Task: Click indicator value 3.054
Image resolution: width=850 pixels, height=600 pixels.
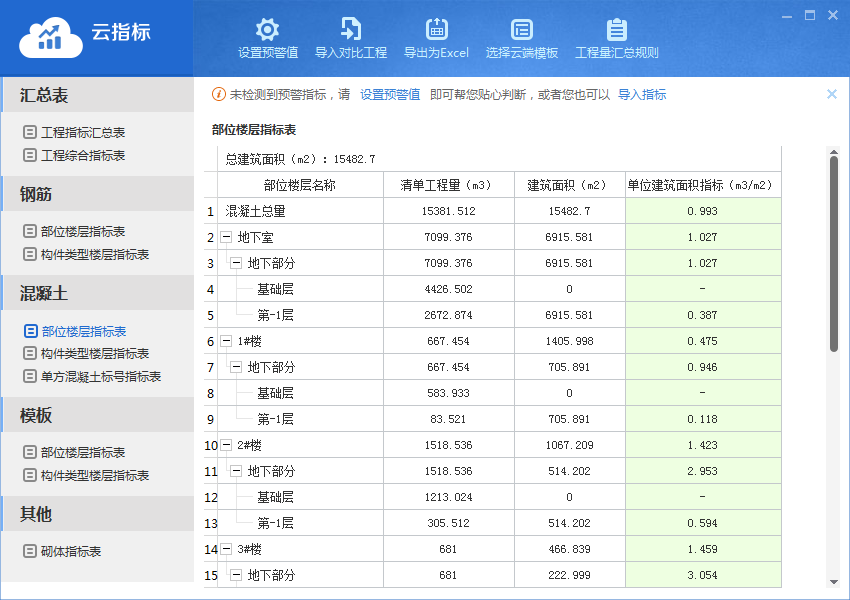Action: click(703, 575)
